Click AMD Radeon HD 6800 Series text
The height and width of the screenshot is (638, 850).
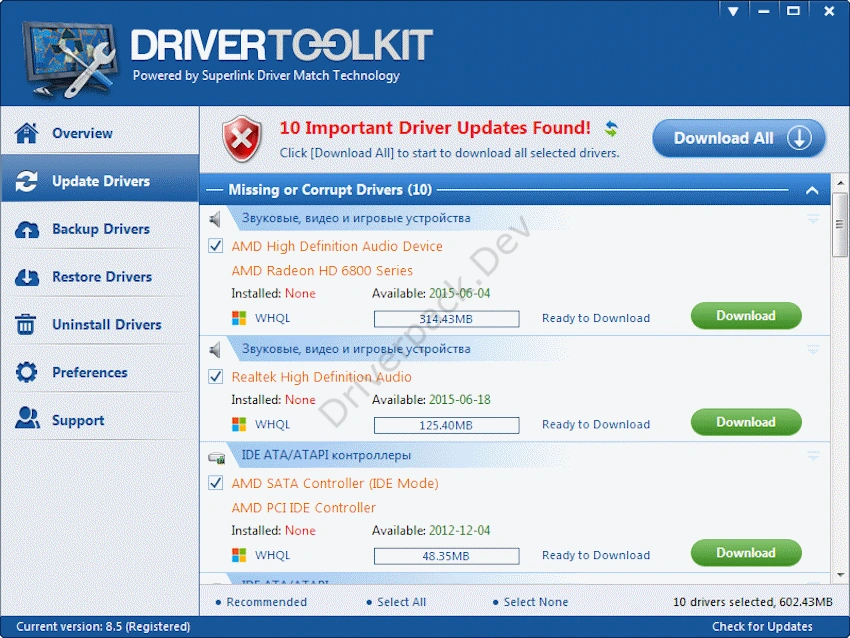click(x=322, y=270)
